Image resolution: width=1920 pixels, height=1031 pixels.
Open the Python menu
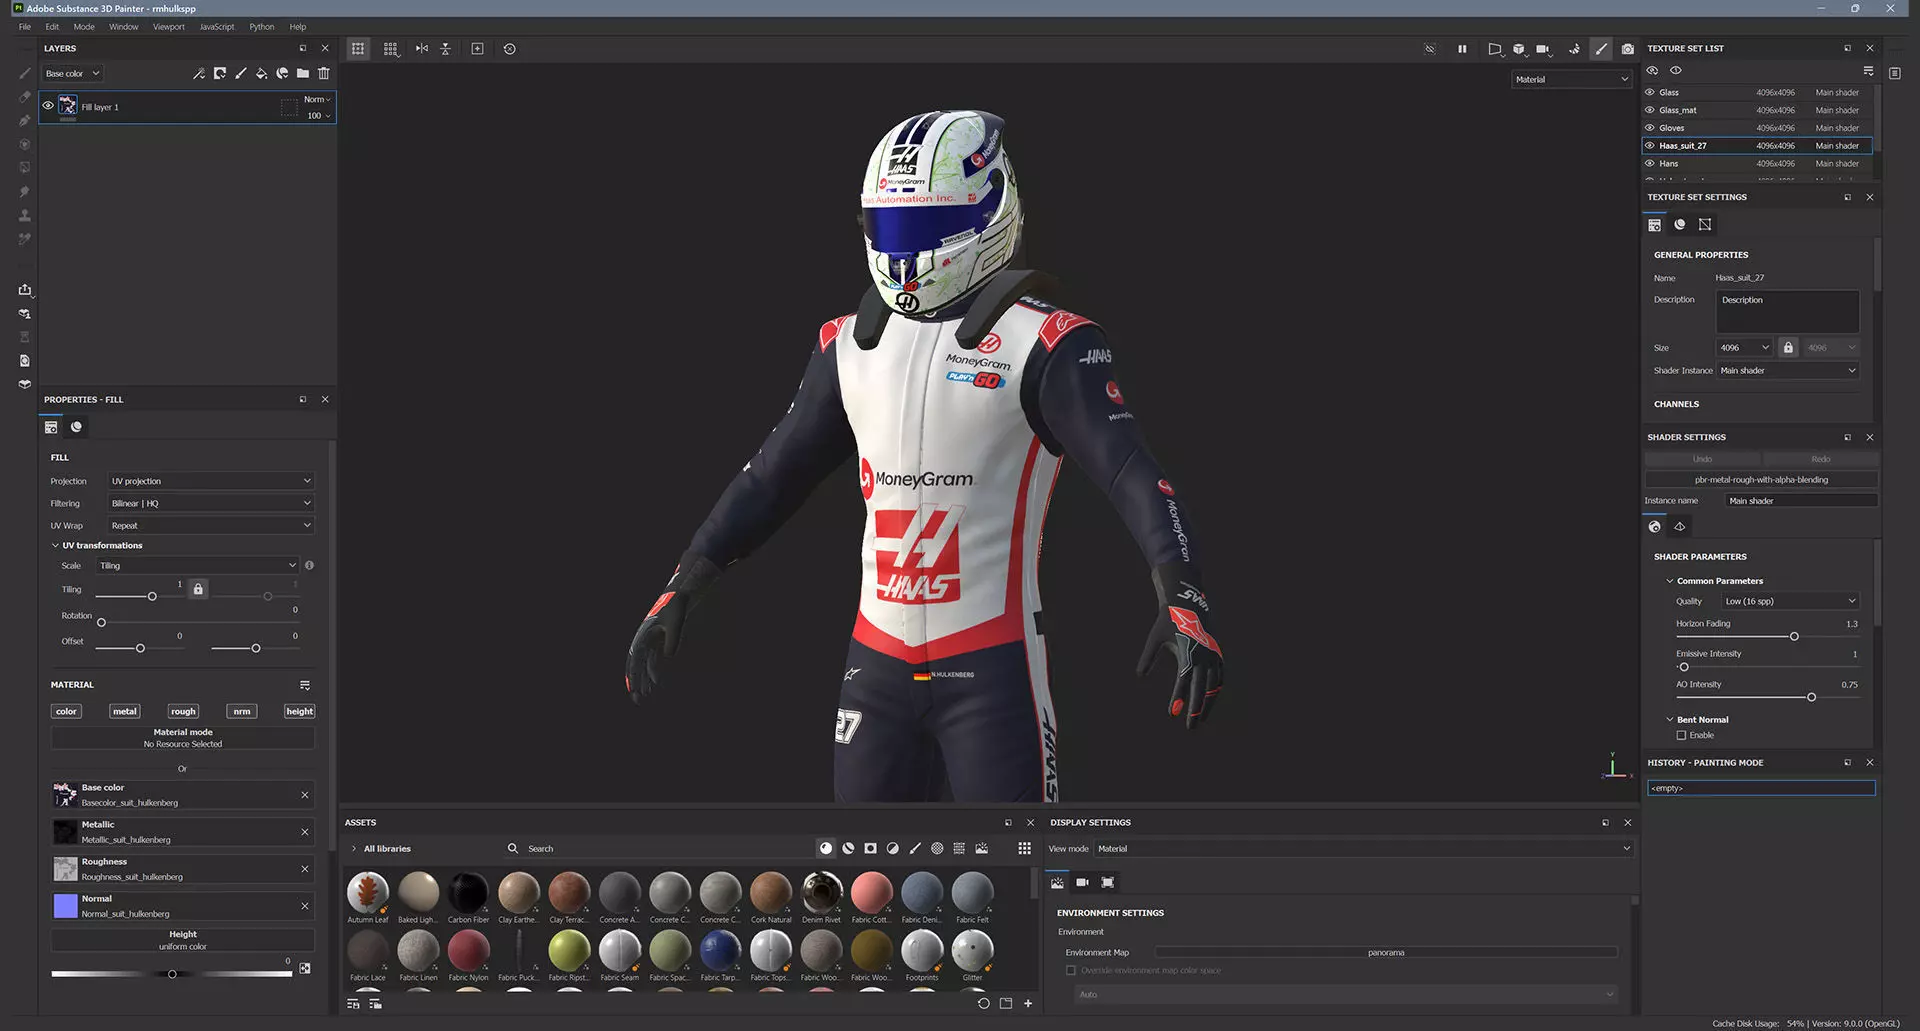(262, 27)
